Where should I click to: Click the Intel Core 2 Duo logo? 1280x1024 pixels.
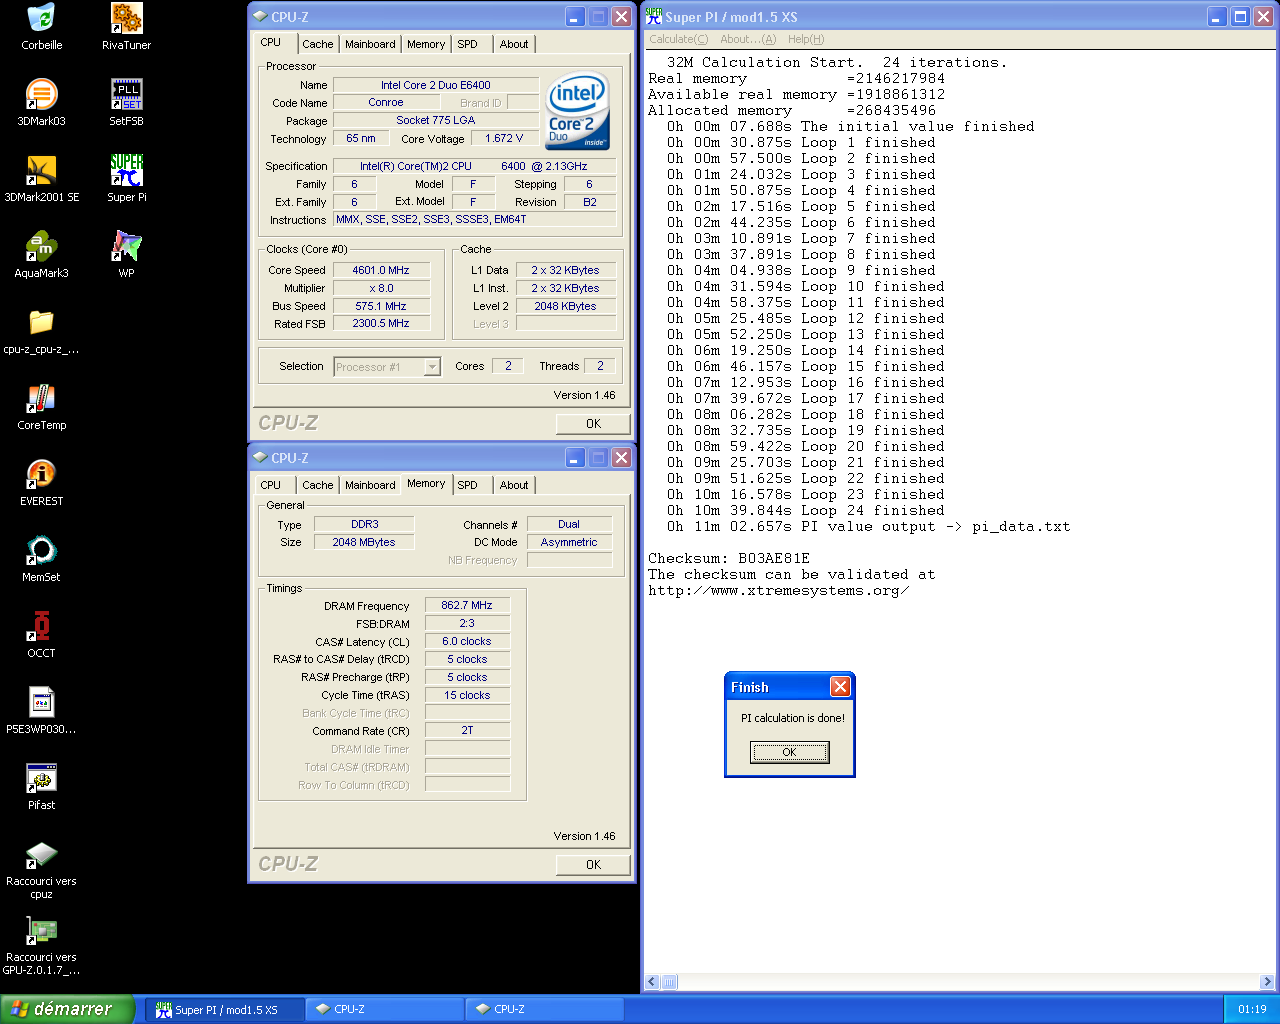tap(577, 110)
